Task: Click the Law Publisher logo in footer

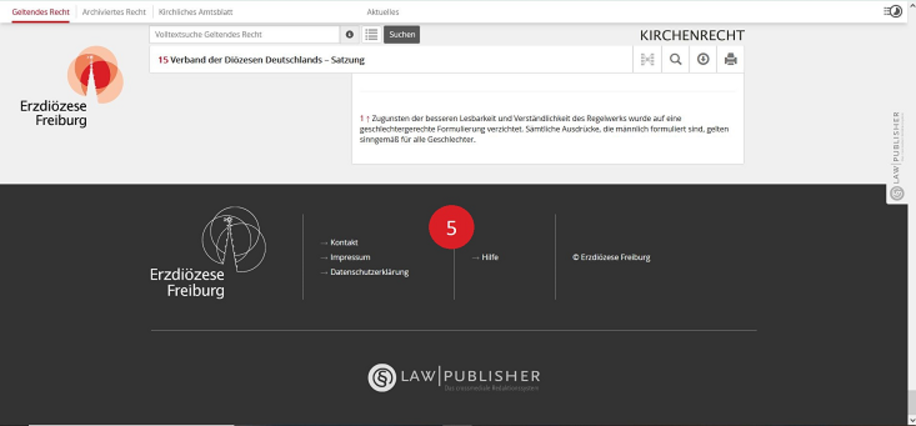Action: click(x=454, y=378)
